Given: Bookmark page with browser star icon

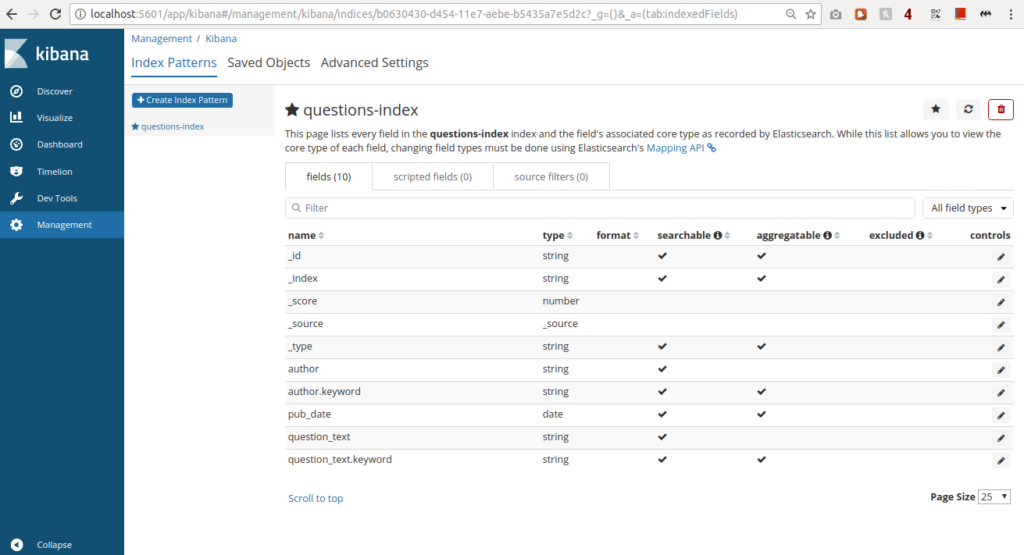Looking at the screenshot, I should coord(810,14).
